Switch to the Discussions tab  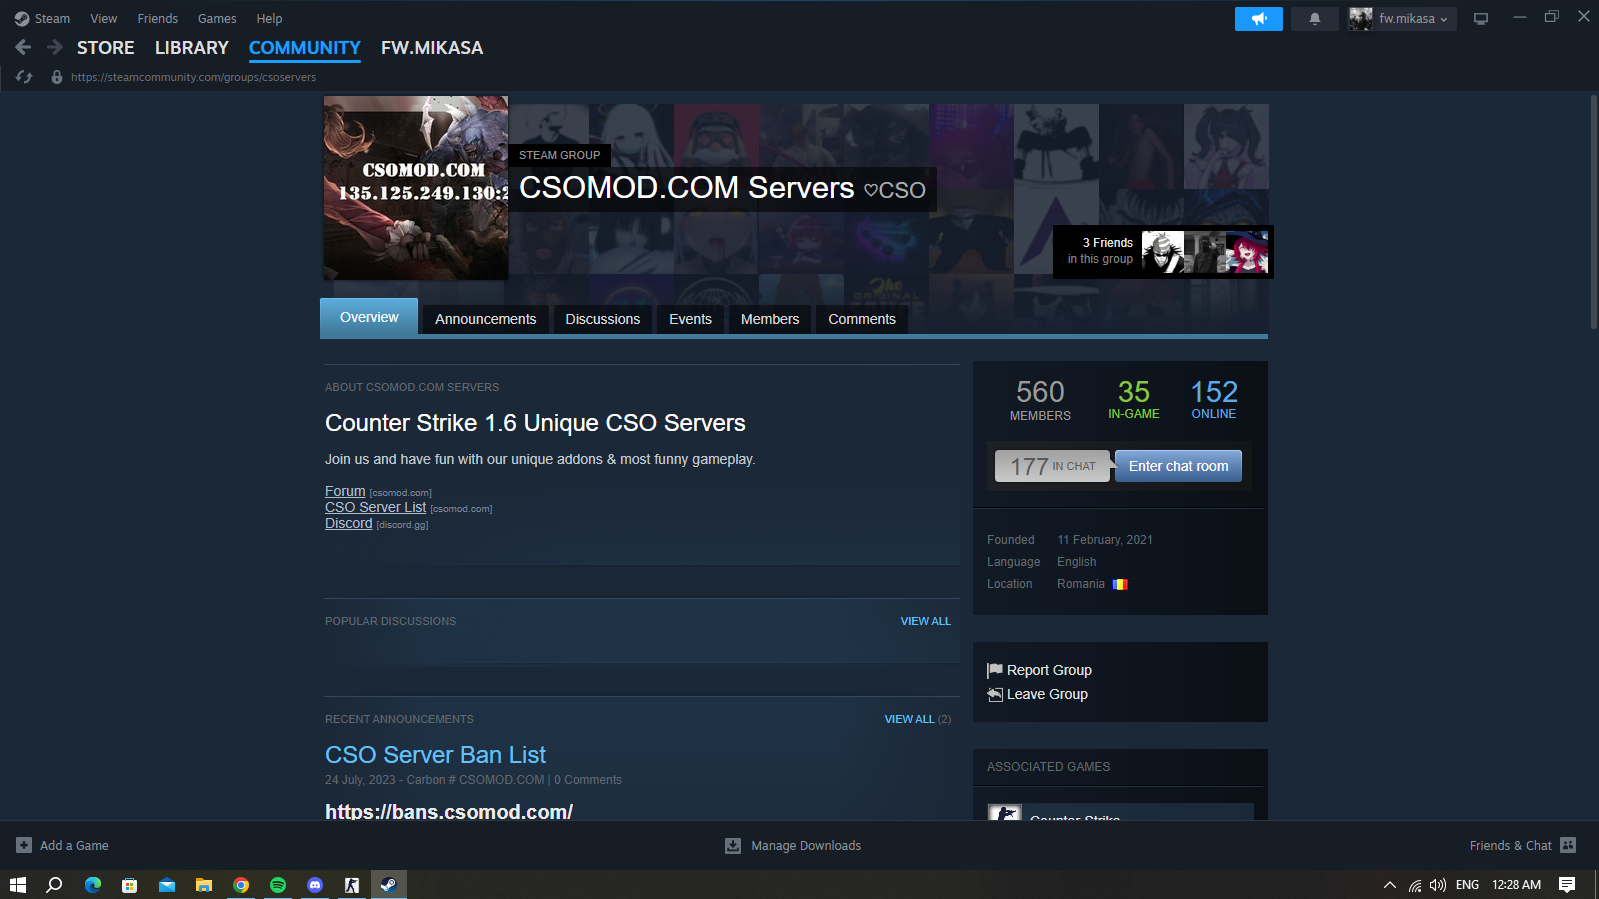602,319
